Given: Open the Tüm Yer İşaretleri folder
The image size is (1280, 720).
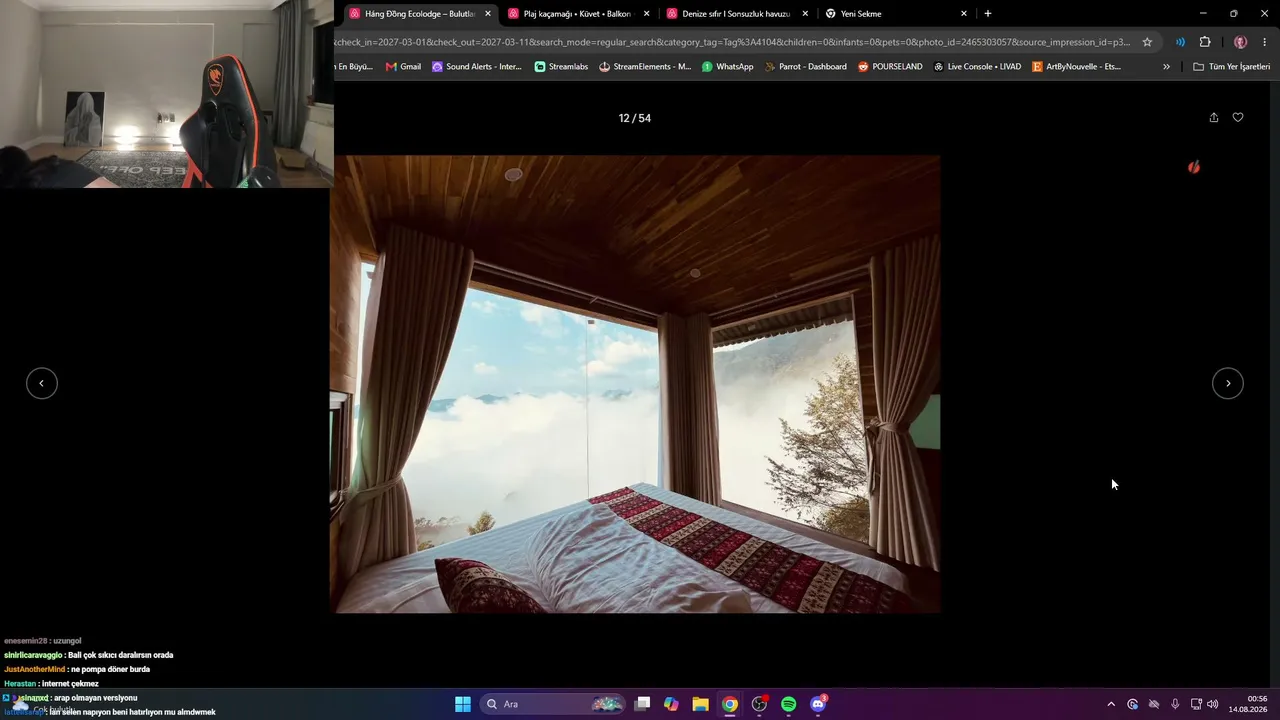Looking at the screenshot, I should pos(1232,67).
